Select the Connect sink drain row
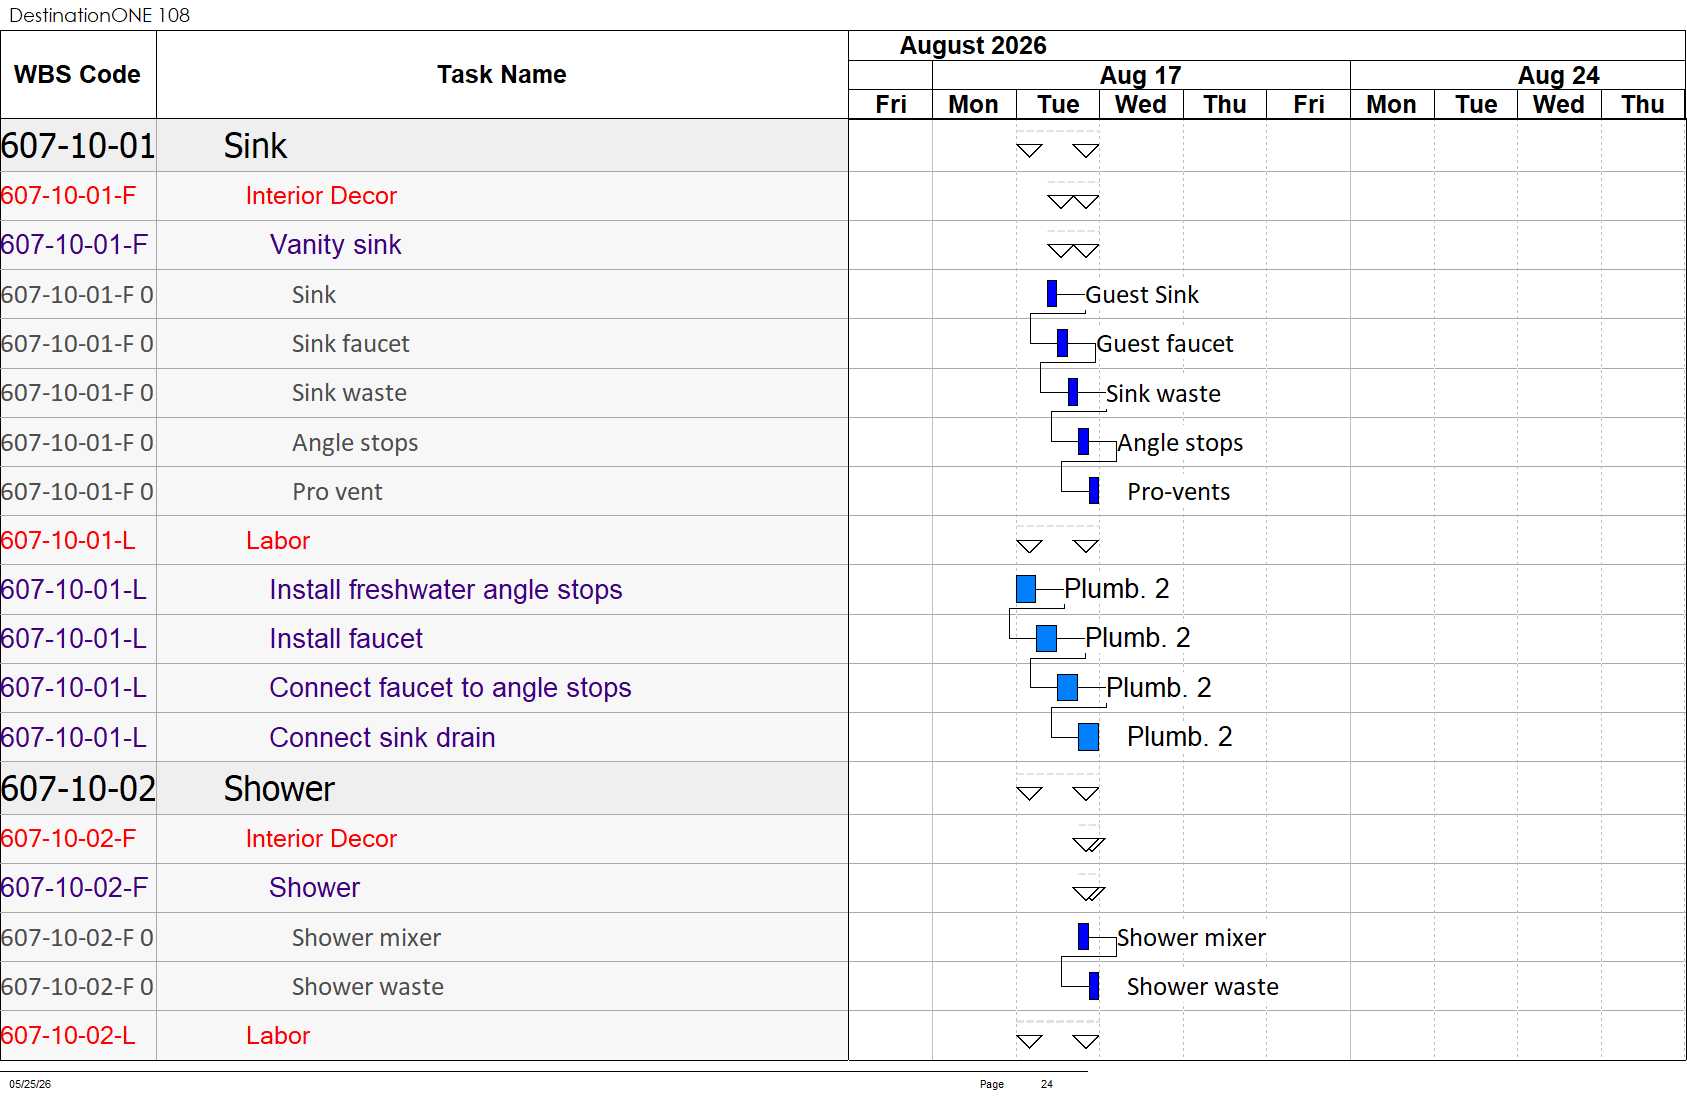This screenshot has width=1687, height=1097. tap(424, 738)
